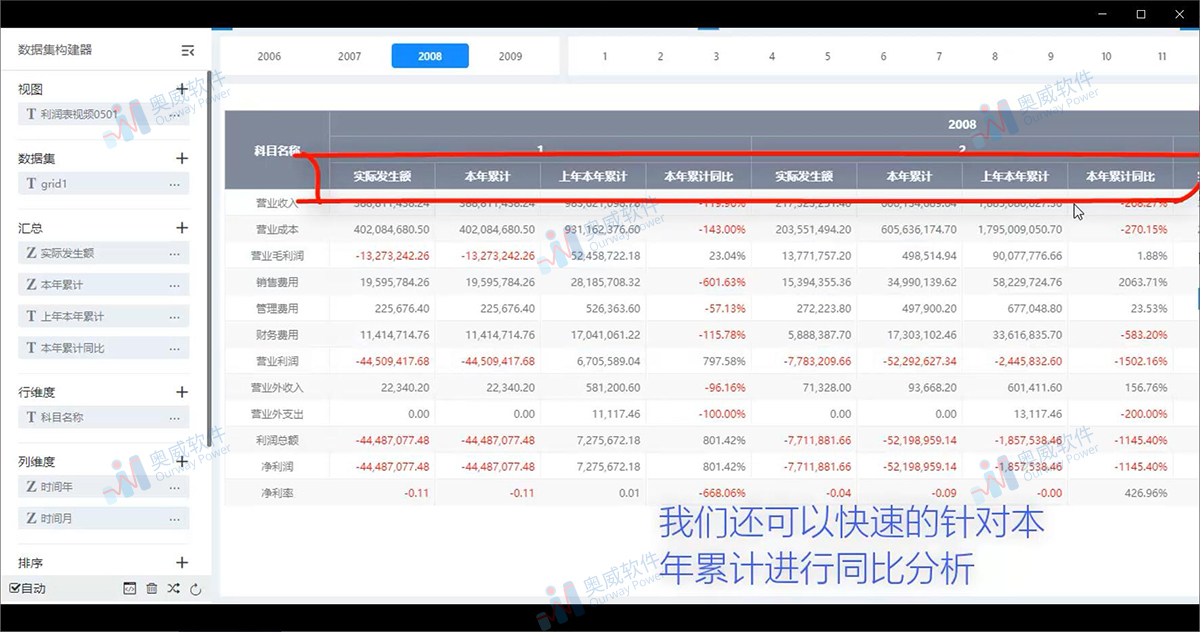Select year 2006 tab
Image resolution: width=1200 pixels, height=632 pixels.
[269, 57]
